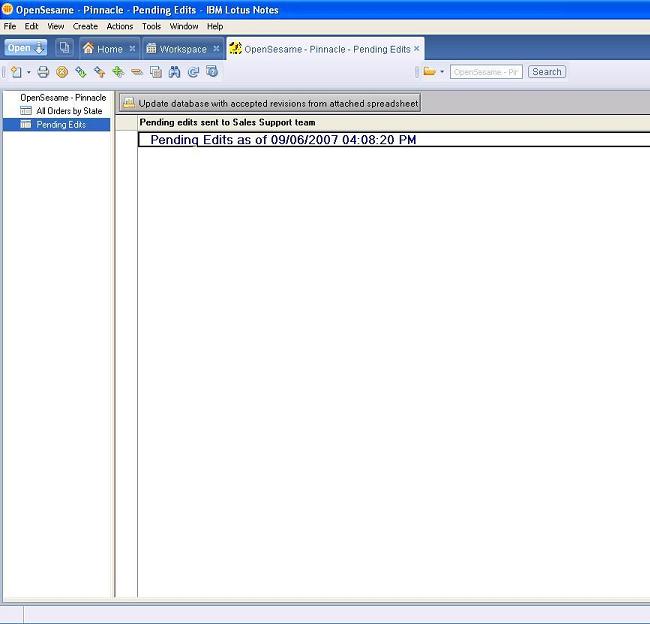
Task: Click the green plus expand-all icon
Action: [x=118, y=72]
